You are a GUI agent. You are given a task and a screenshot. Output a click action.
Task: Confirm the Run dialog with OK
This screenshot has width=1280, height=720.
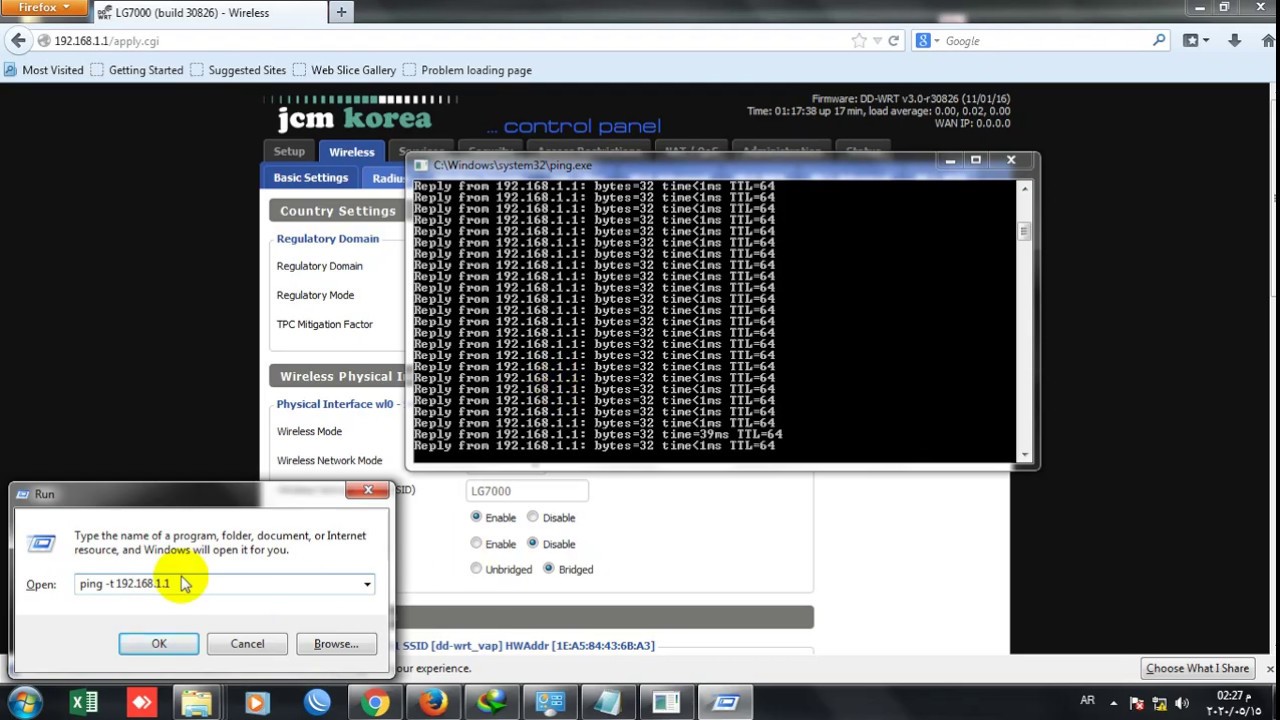[x=159, y=644]
